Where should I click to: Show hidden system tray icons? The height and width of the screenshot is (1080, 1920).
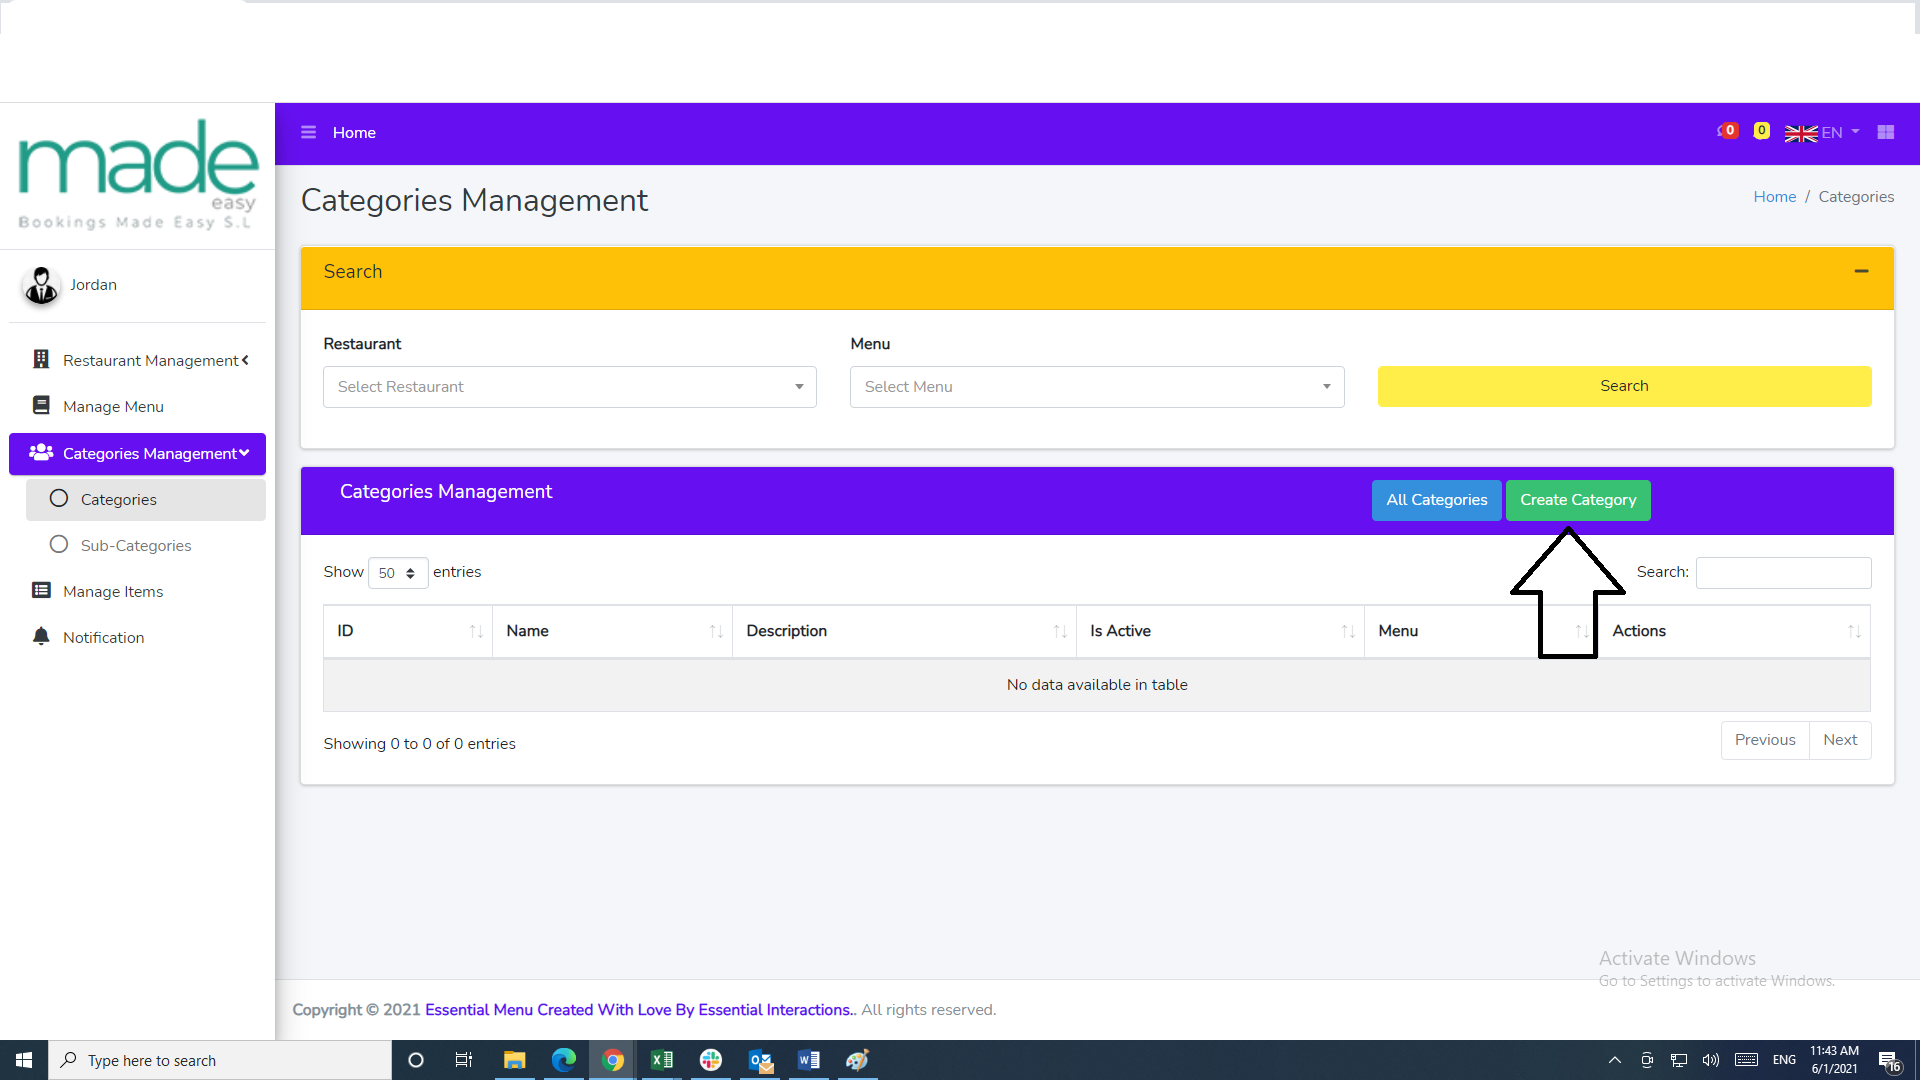tap(1614, 1060)
